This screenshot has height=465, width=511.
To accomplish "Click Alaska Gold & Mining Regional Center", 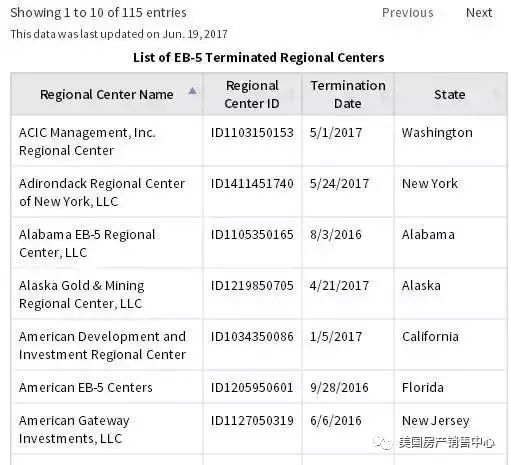I will point(81,294).
